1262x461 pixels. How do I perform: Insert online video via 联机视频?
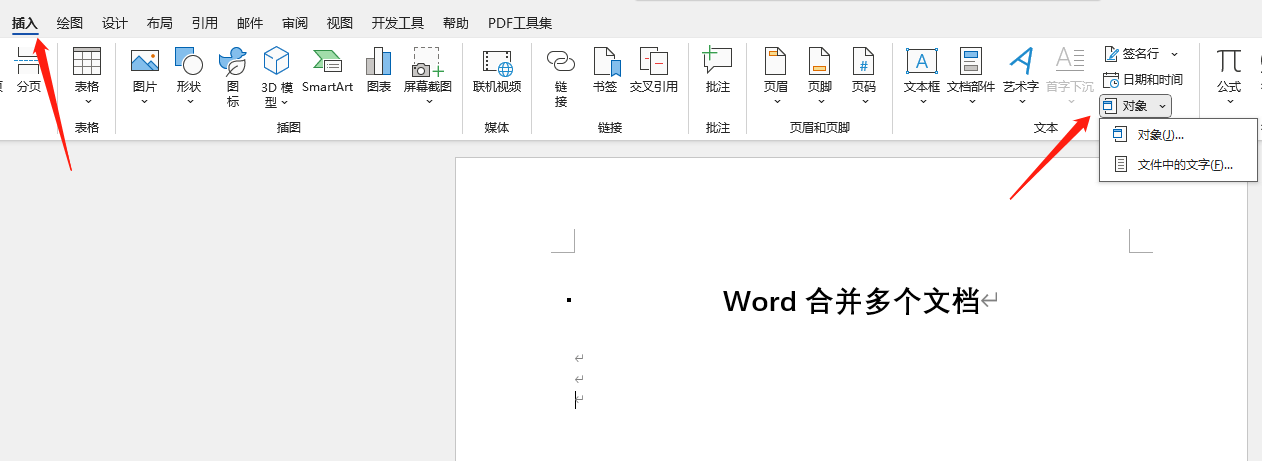coord(497,70)
